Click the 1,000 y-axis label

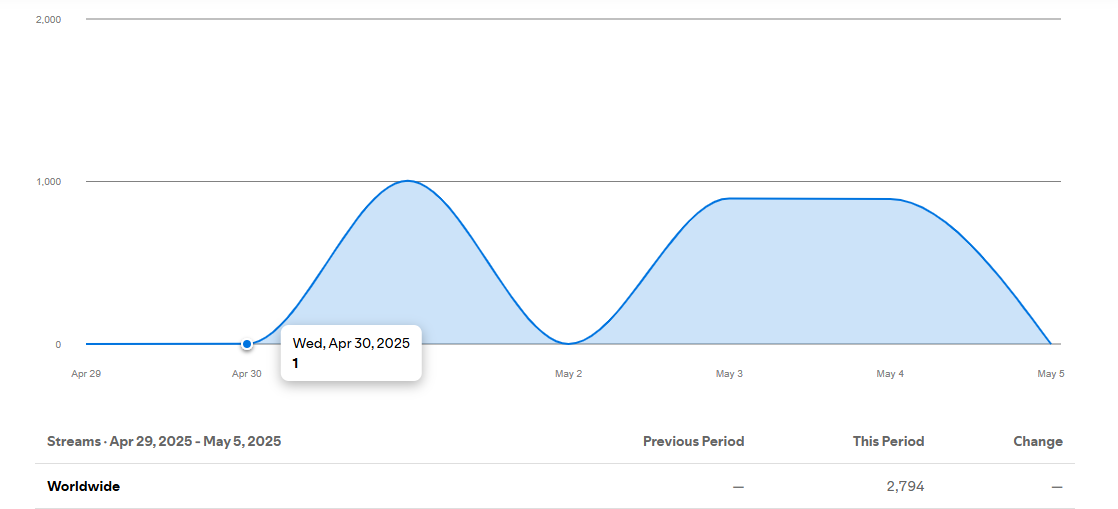(48, 182)
